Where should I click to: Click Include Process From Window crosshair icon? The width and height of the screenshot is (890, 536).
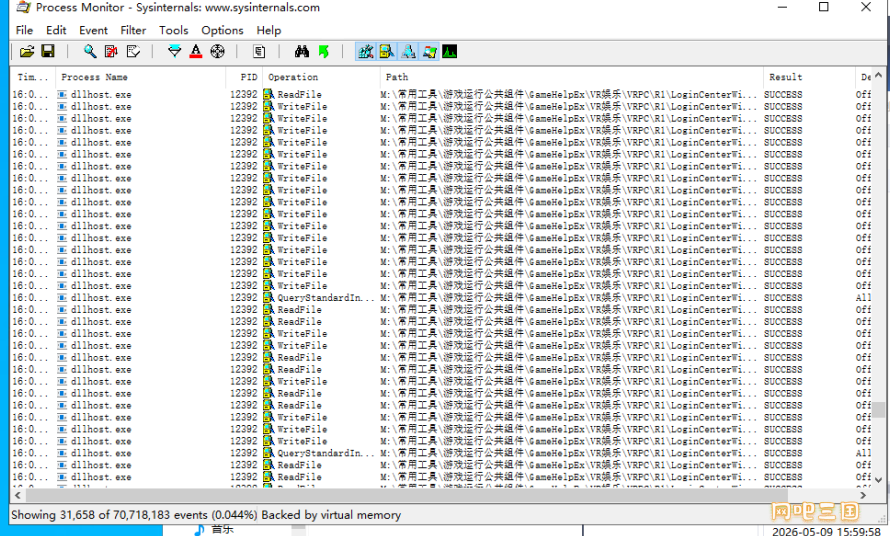point(217,52)
